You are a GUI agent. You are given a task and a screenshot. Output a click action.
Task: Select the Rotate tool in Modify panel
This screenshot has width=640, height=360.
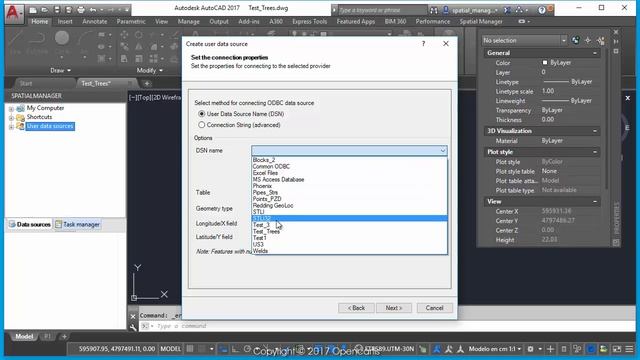tap(139, 35)
